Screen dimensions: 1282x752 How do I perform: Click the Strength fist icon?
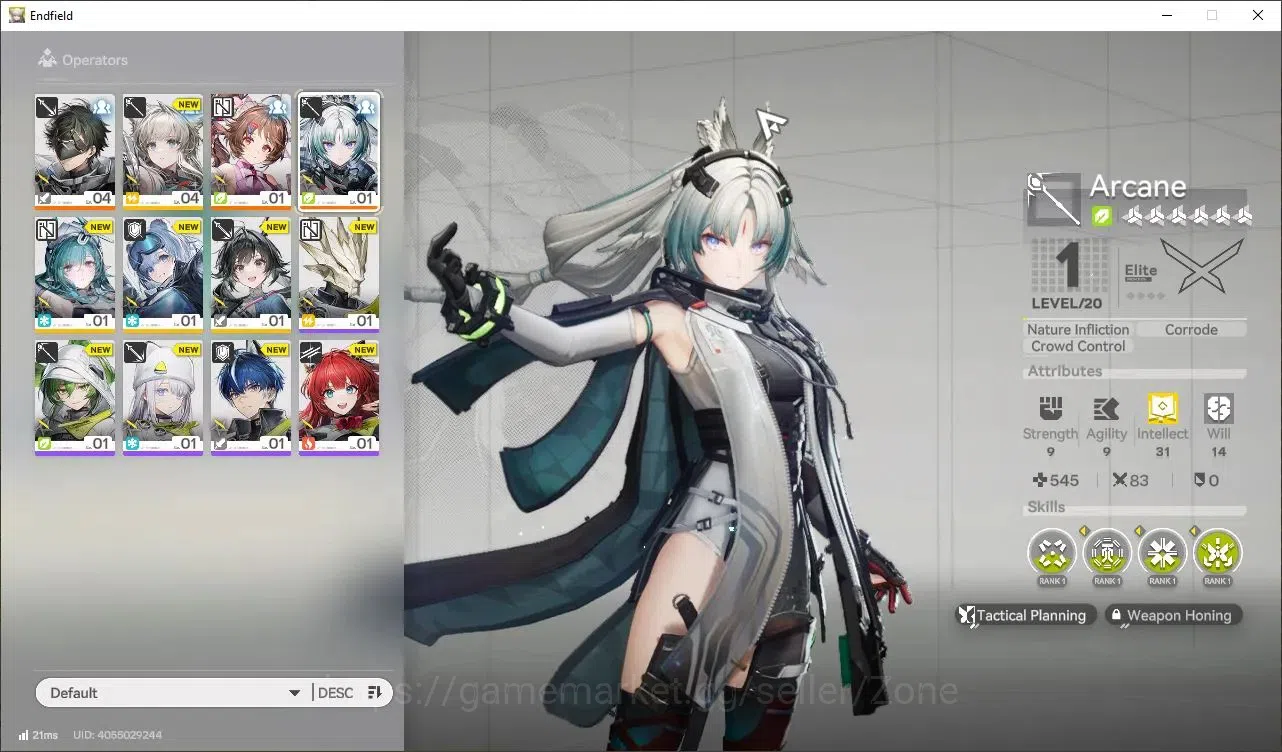pos(1050,408)
